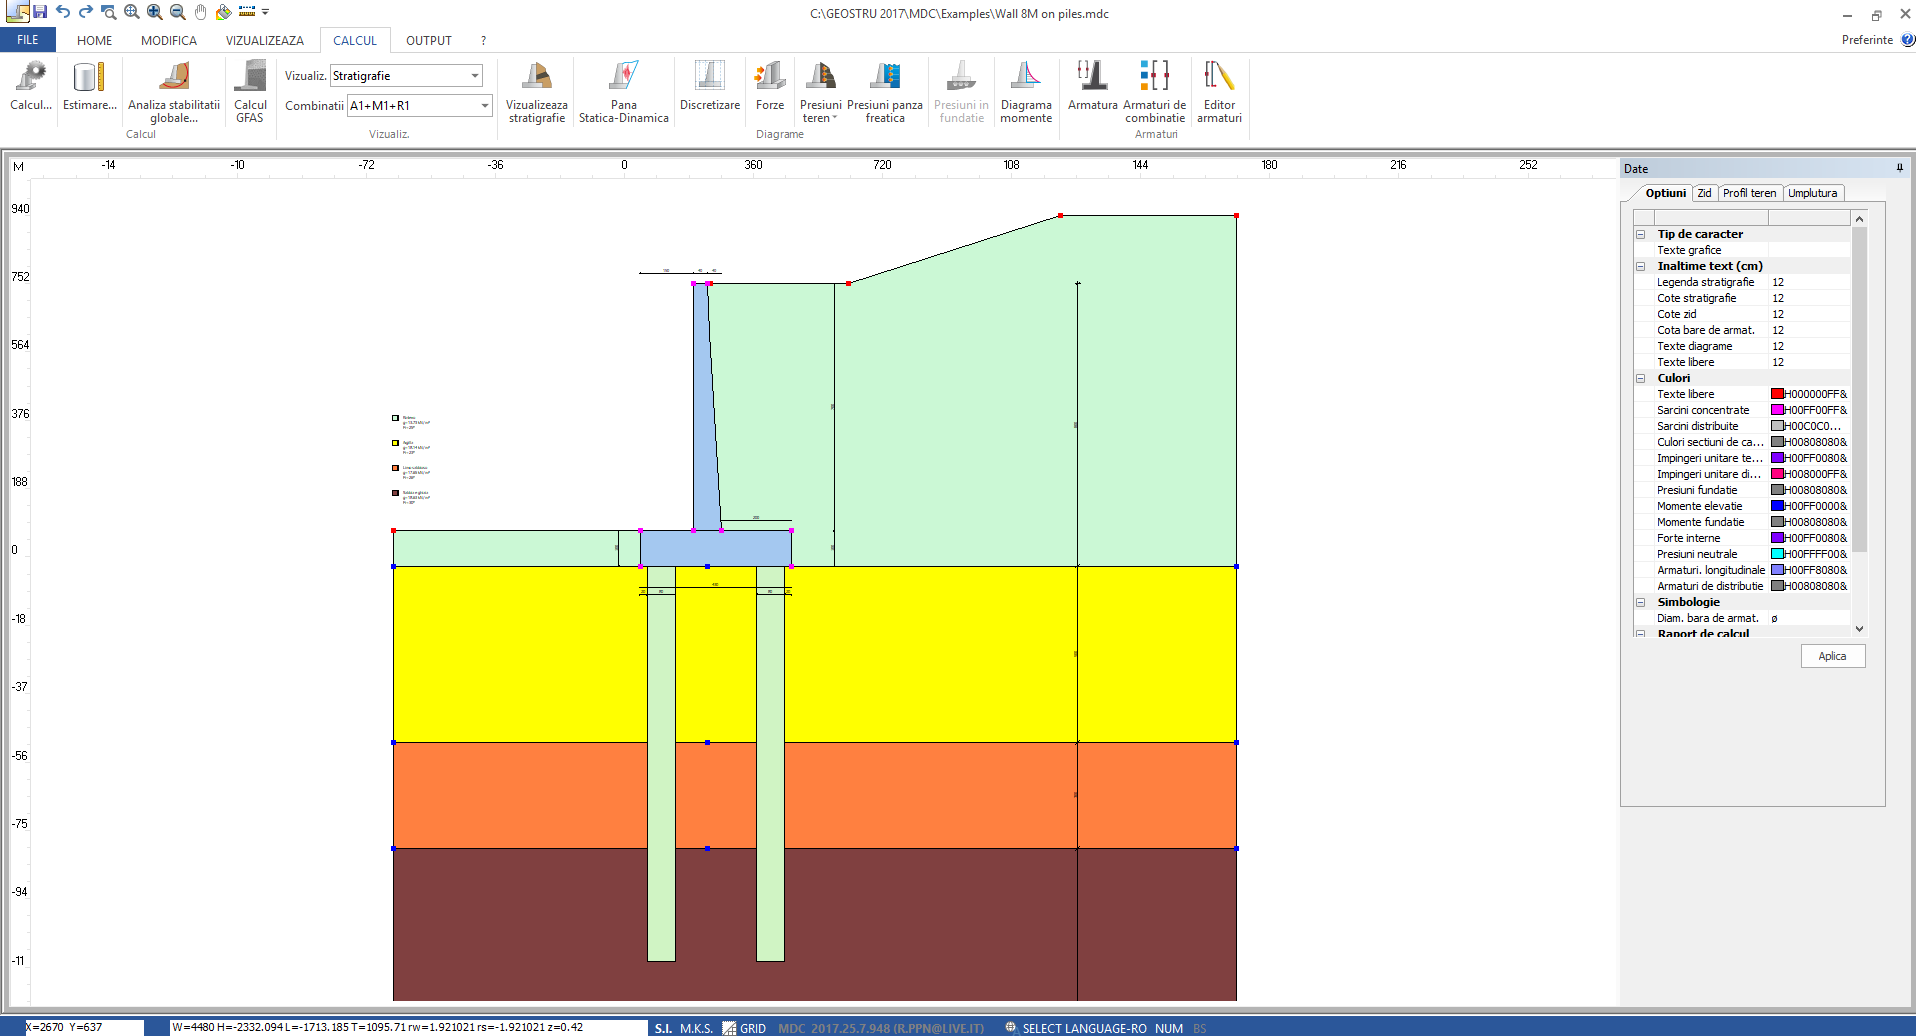Open Armaturi de combinatie
The image size is (1916, 1036).
pos(1155,92)
